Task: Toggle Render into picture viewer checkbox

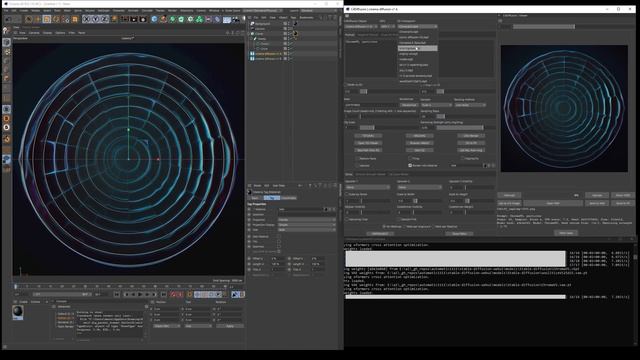Action: (x=410, y=165)
